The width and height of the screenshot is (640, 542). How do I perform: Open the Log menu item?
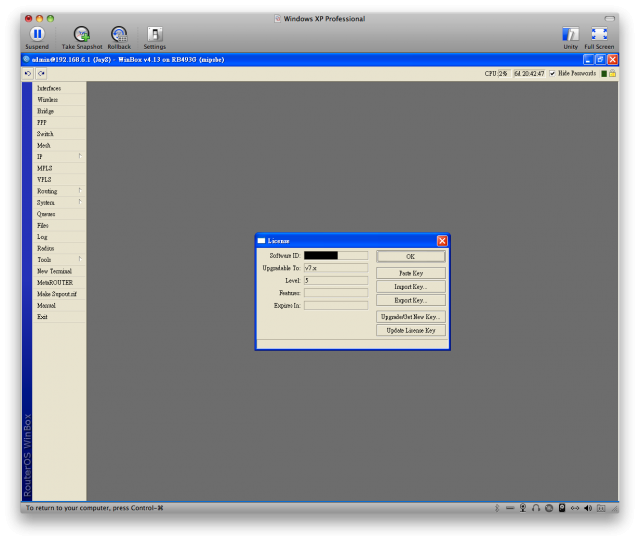[x=59, y=237]
